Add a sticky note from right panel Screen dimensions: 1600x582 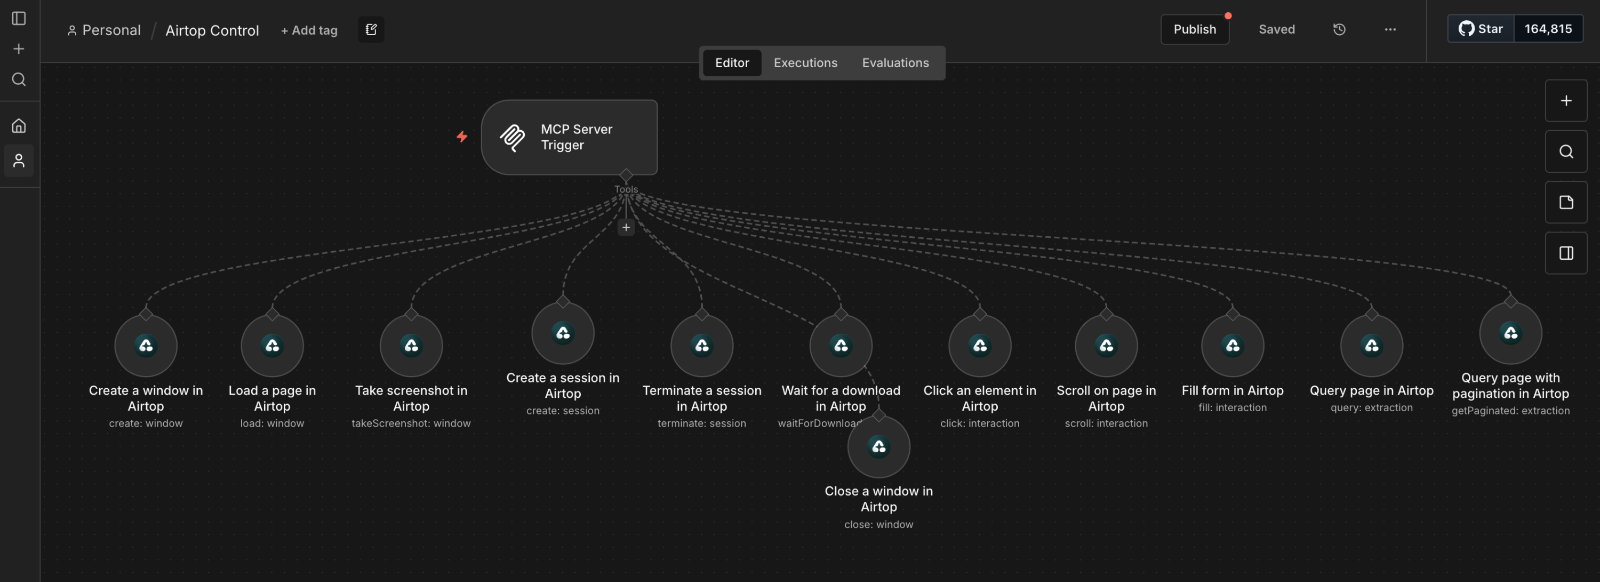1566,202
